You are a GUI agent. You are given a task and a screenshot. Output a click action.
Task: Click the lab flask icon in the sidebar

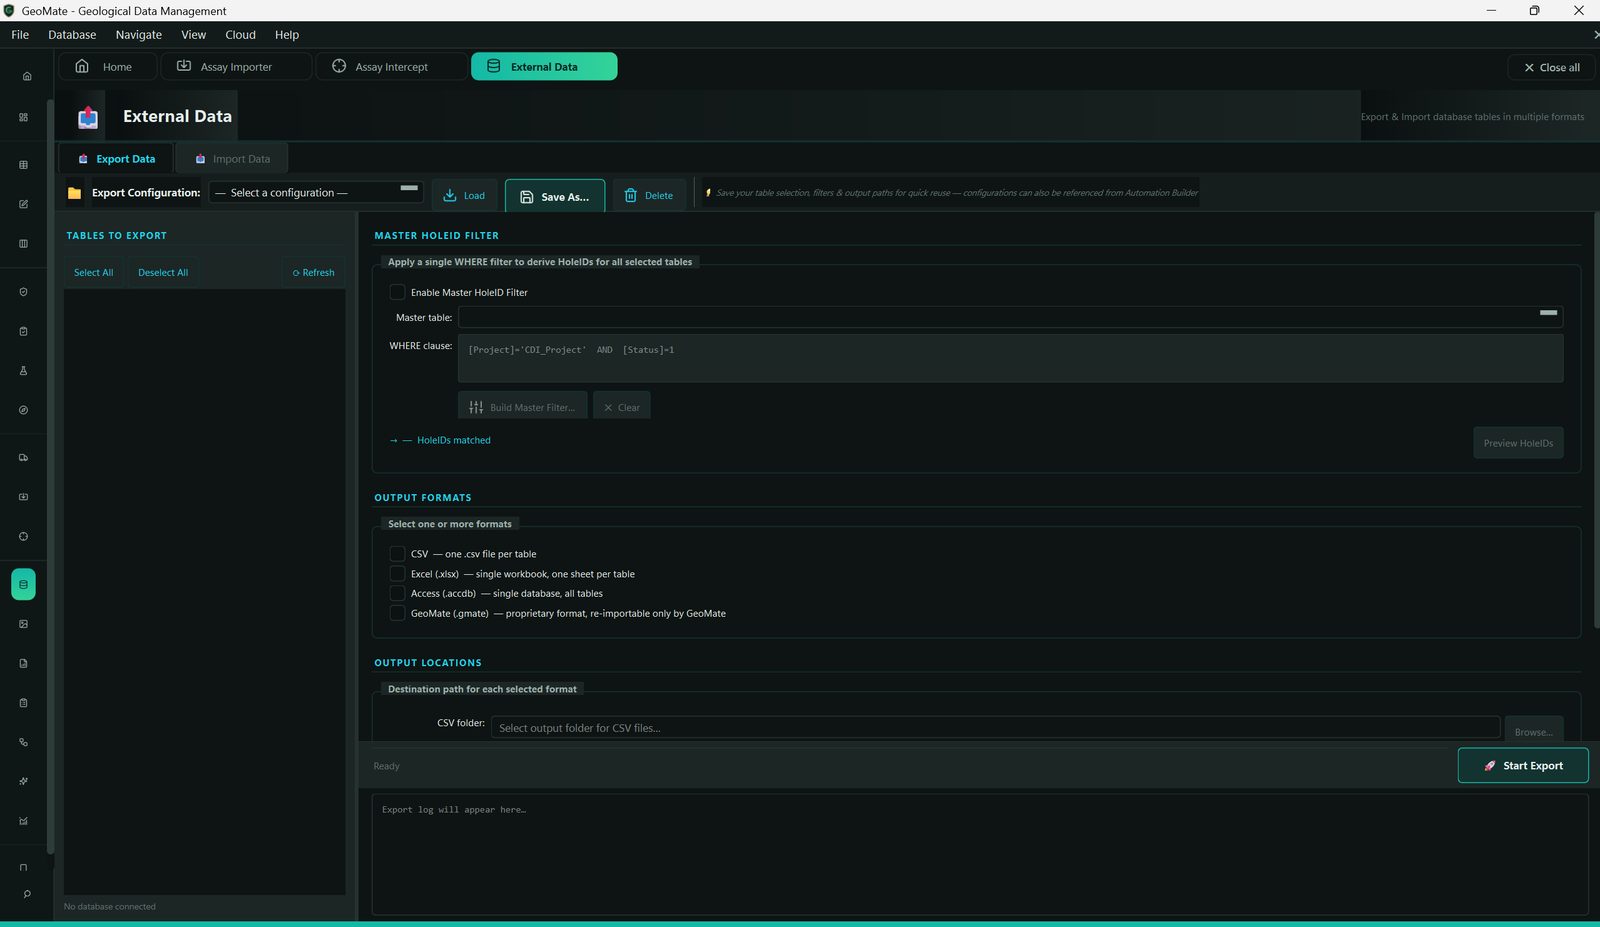(x=23, y=370)
